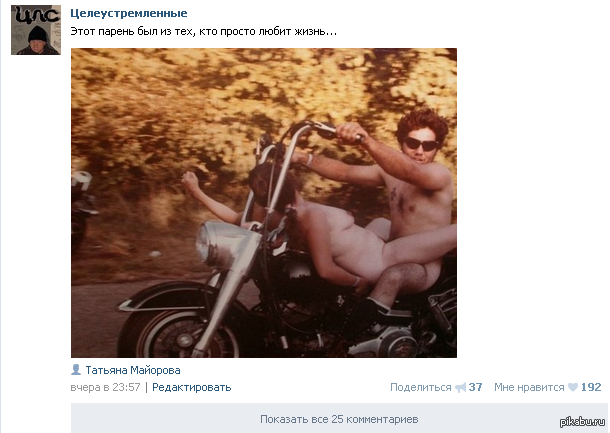
Task: Click the hooded figure in the avatar
Action: coord(38,41)
